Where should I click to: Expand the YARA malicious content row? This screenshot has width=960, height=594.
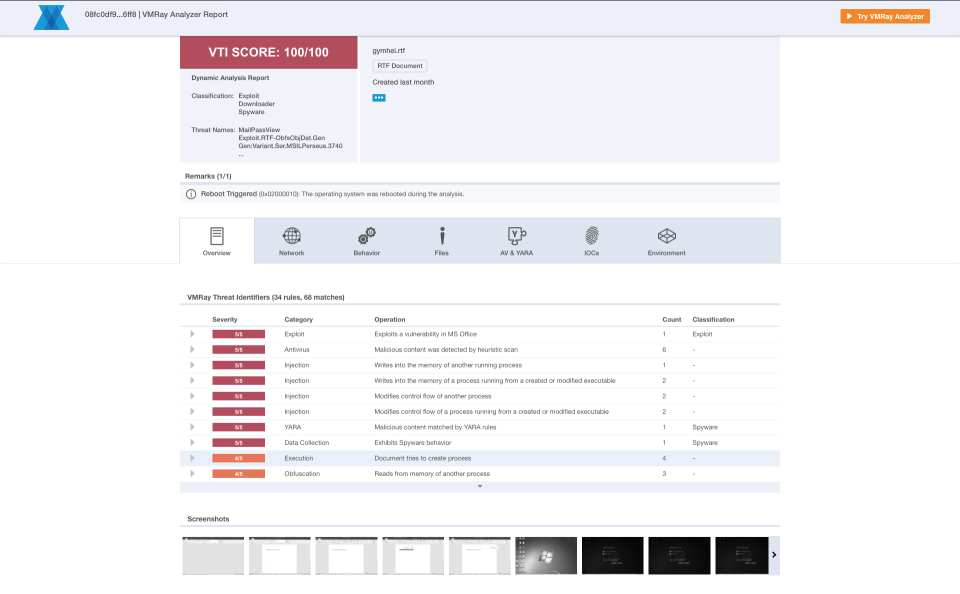click(192, 427)
